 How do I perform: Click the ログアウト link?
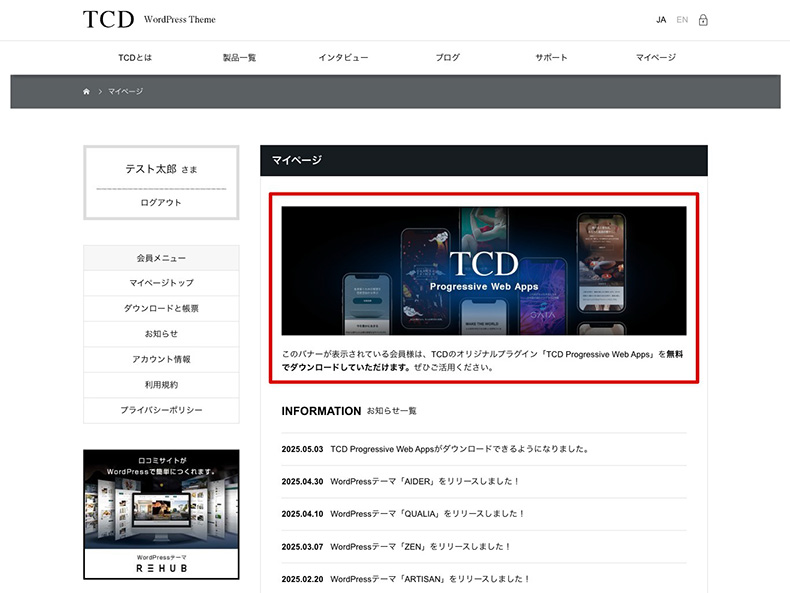click(x=161, y=203)
